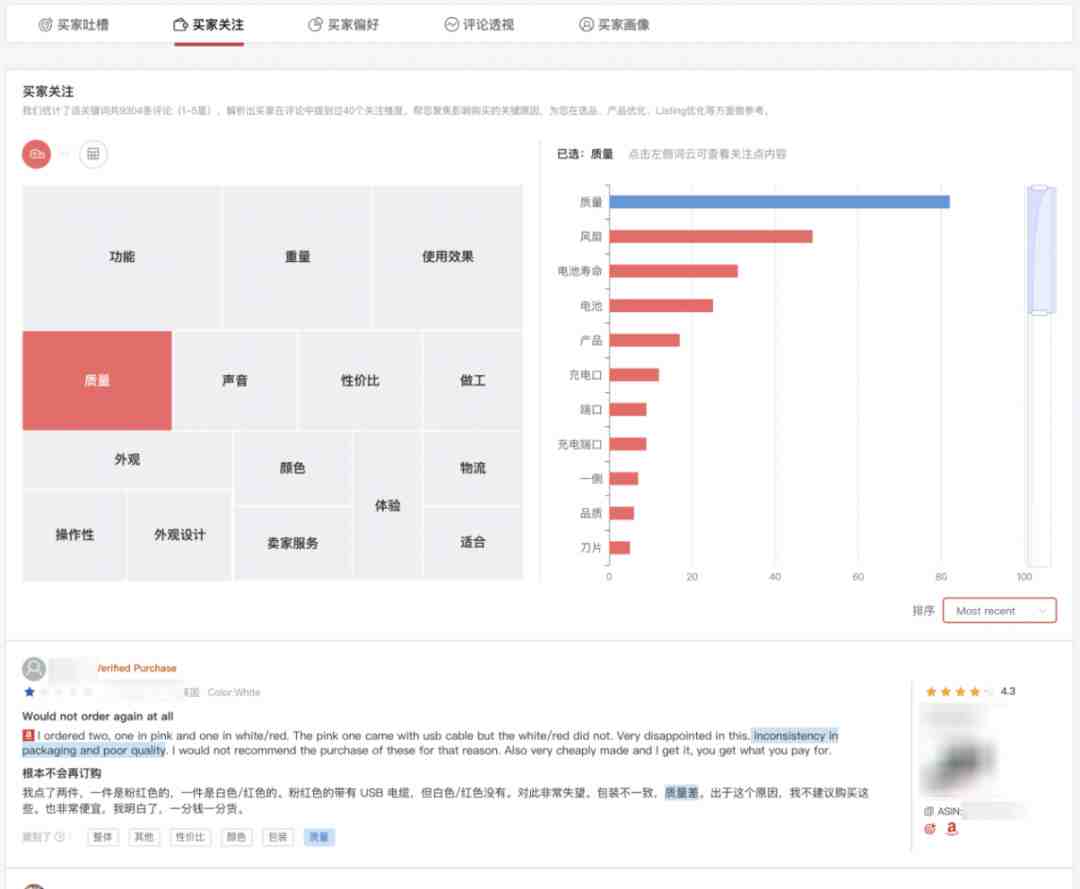Image resolution: width=1080 pixels, height=889 pixels.
Task: Select the red treemap view icon
Action: click(37, 154)
